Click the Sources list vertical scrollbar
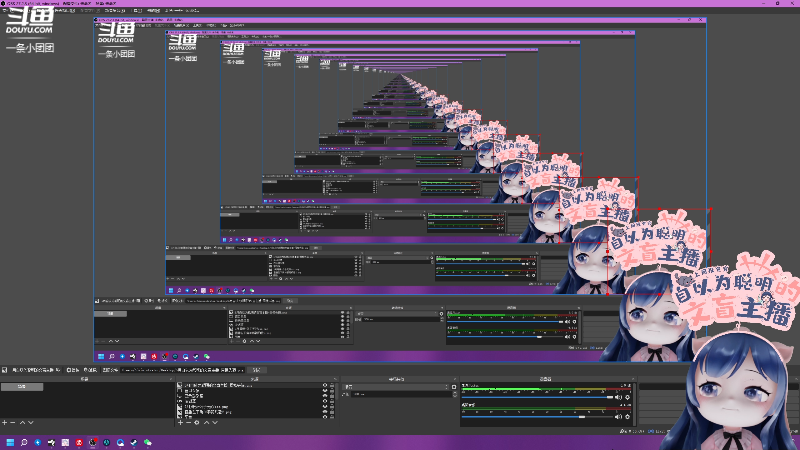 (337, 393)
